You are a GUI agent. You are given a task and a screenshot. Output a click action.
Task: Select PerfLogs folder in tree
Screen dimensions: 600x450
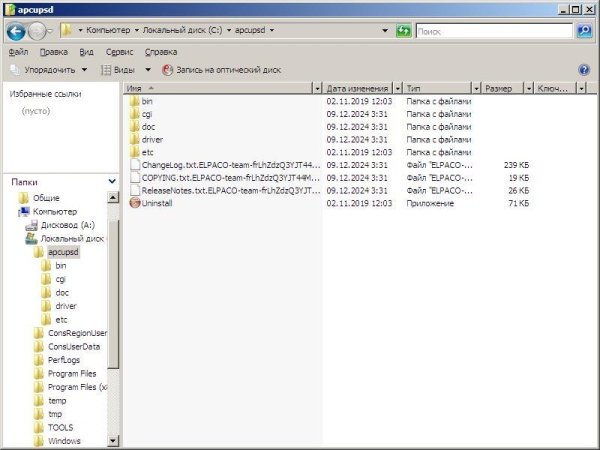[x=64, y=360]
